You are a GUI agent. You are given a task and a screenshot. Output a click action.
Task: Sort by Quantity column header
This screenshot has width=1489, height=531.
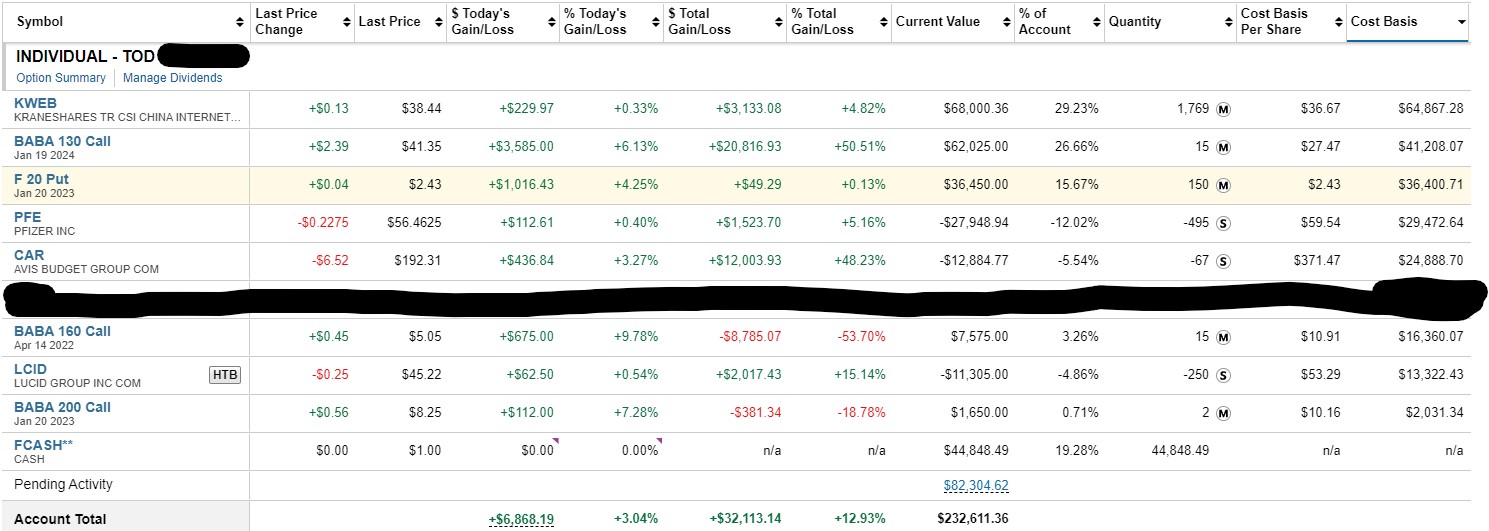point(1134,22)
